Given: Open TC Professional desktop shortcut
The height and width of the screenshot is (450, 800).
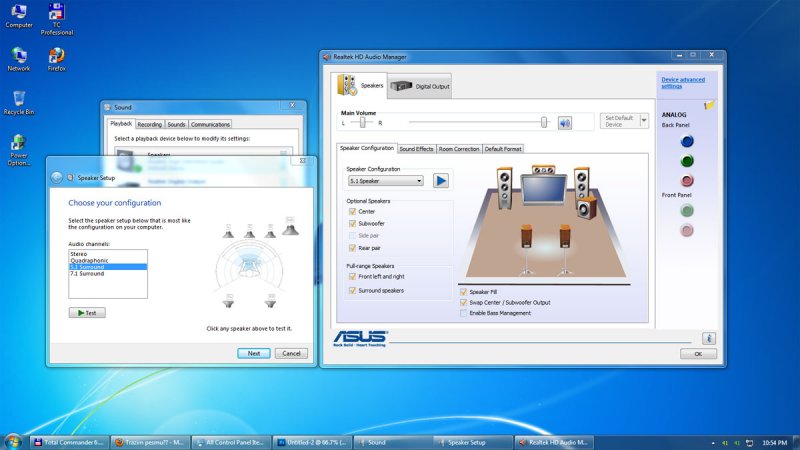Looking at the screenshot, I should pos(57,19).
